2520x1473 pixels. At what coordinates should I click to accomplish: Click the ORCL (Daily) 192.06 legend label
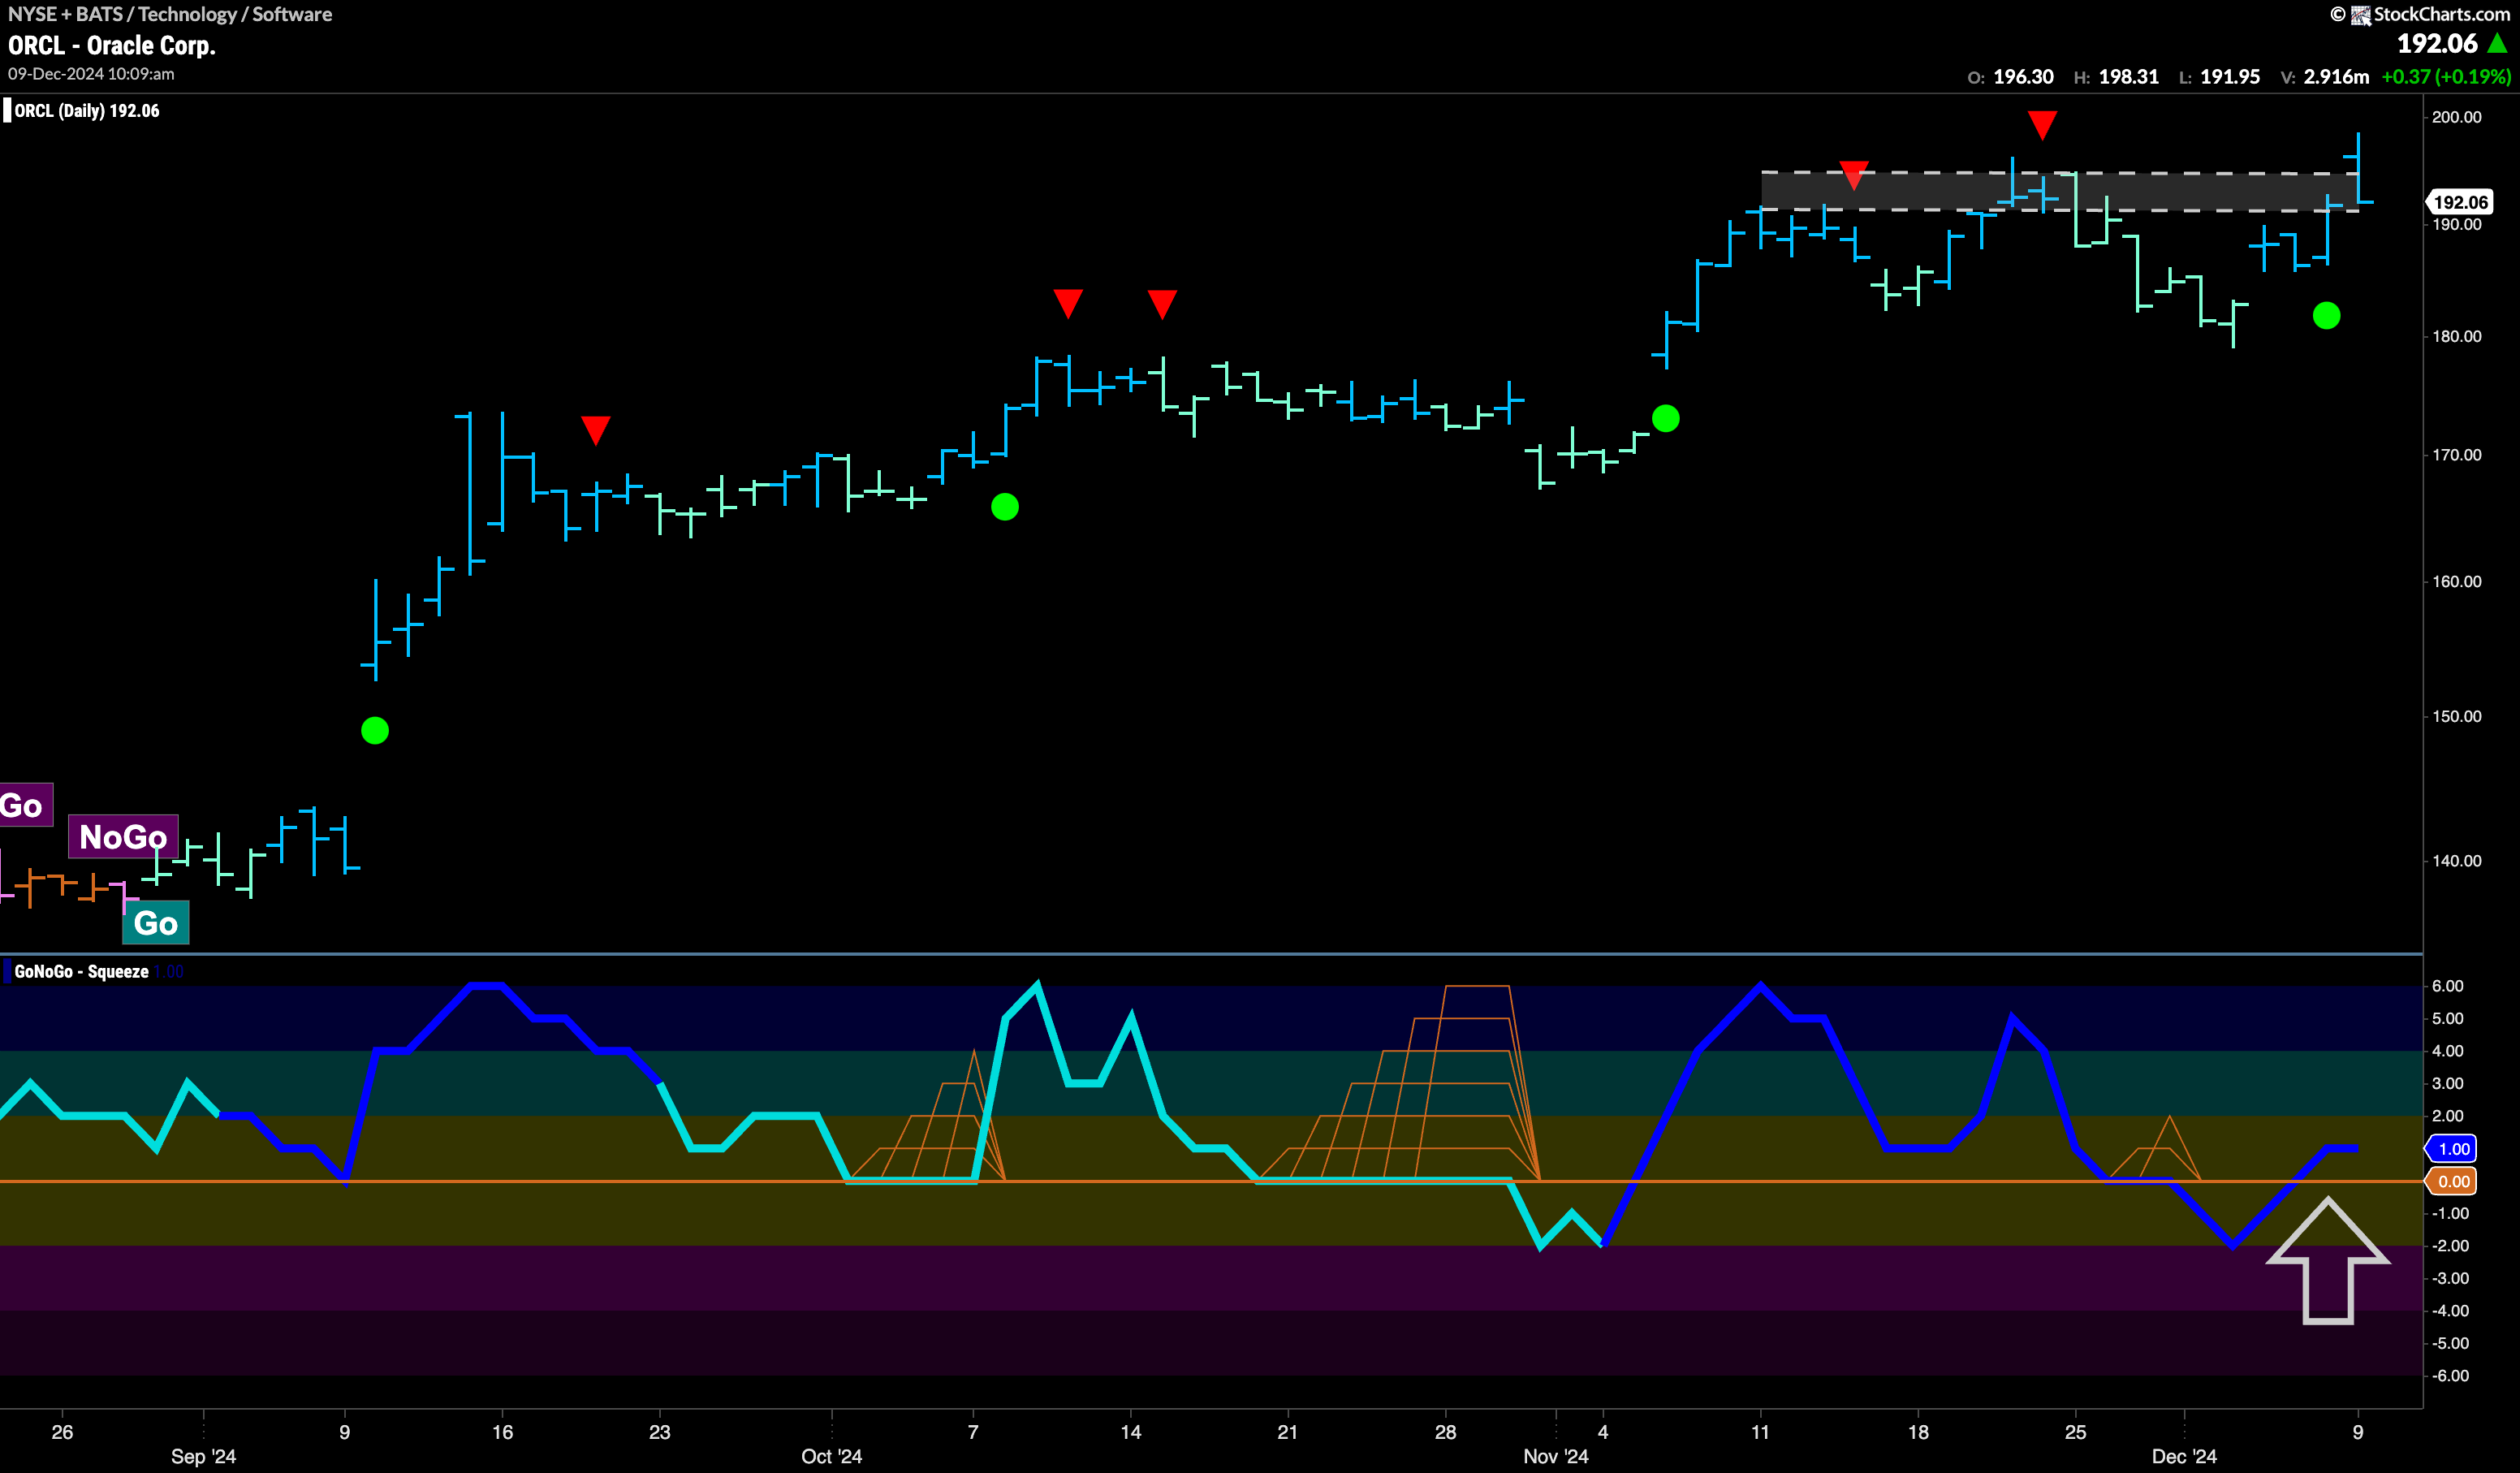point(87,111)
